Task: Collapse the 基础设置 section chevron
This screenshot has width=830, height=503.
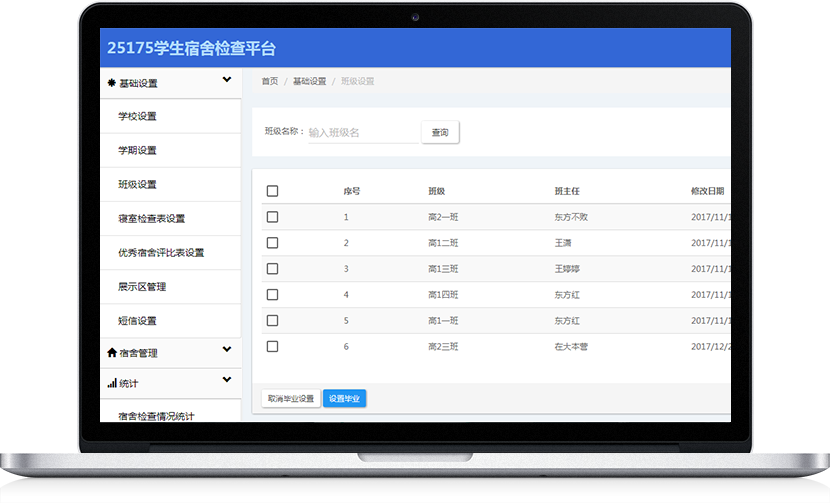Action: 227,80
